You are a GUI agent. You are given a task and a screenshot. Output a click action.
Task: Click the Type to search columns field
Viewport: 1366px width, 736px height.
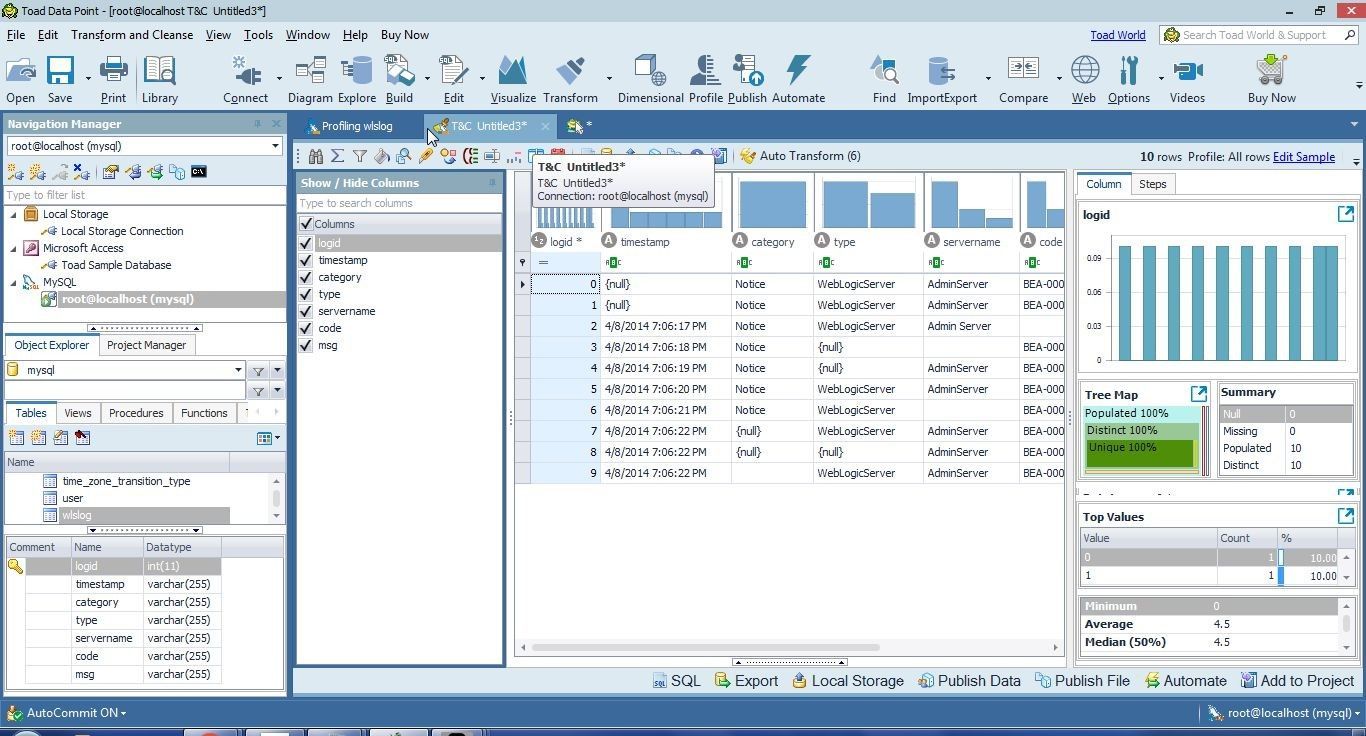399,203
